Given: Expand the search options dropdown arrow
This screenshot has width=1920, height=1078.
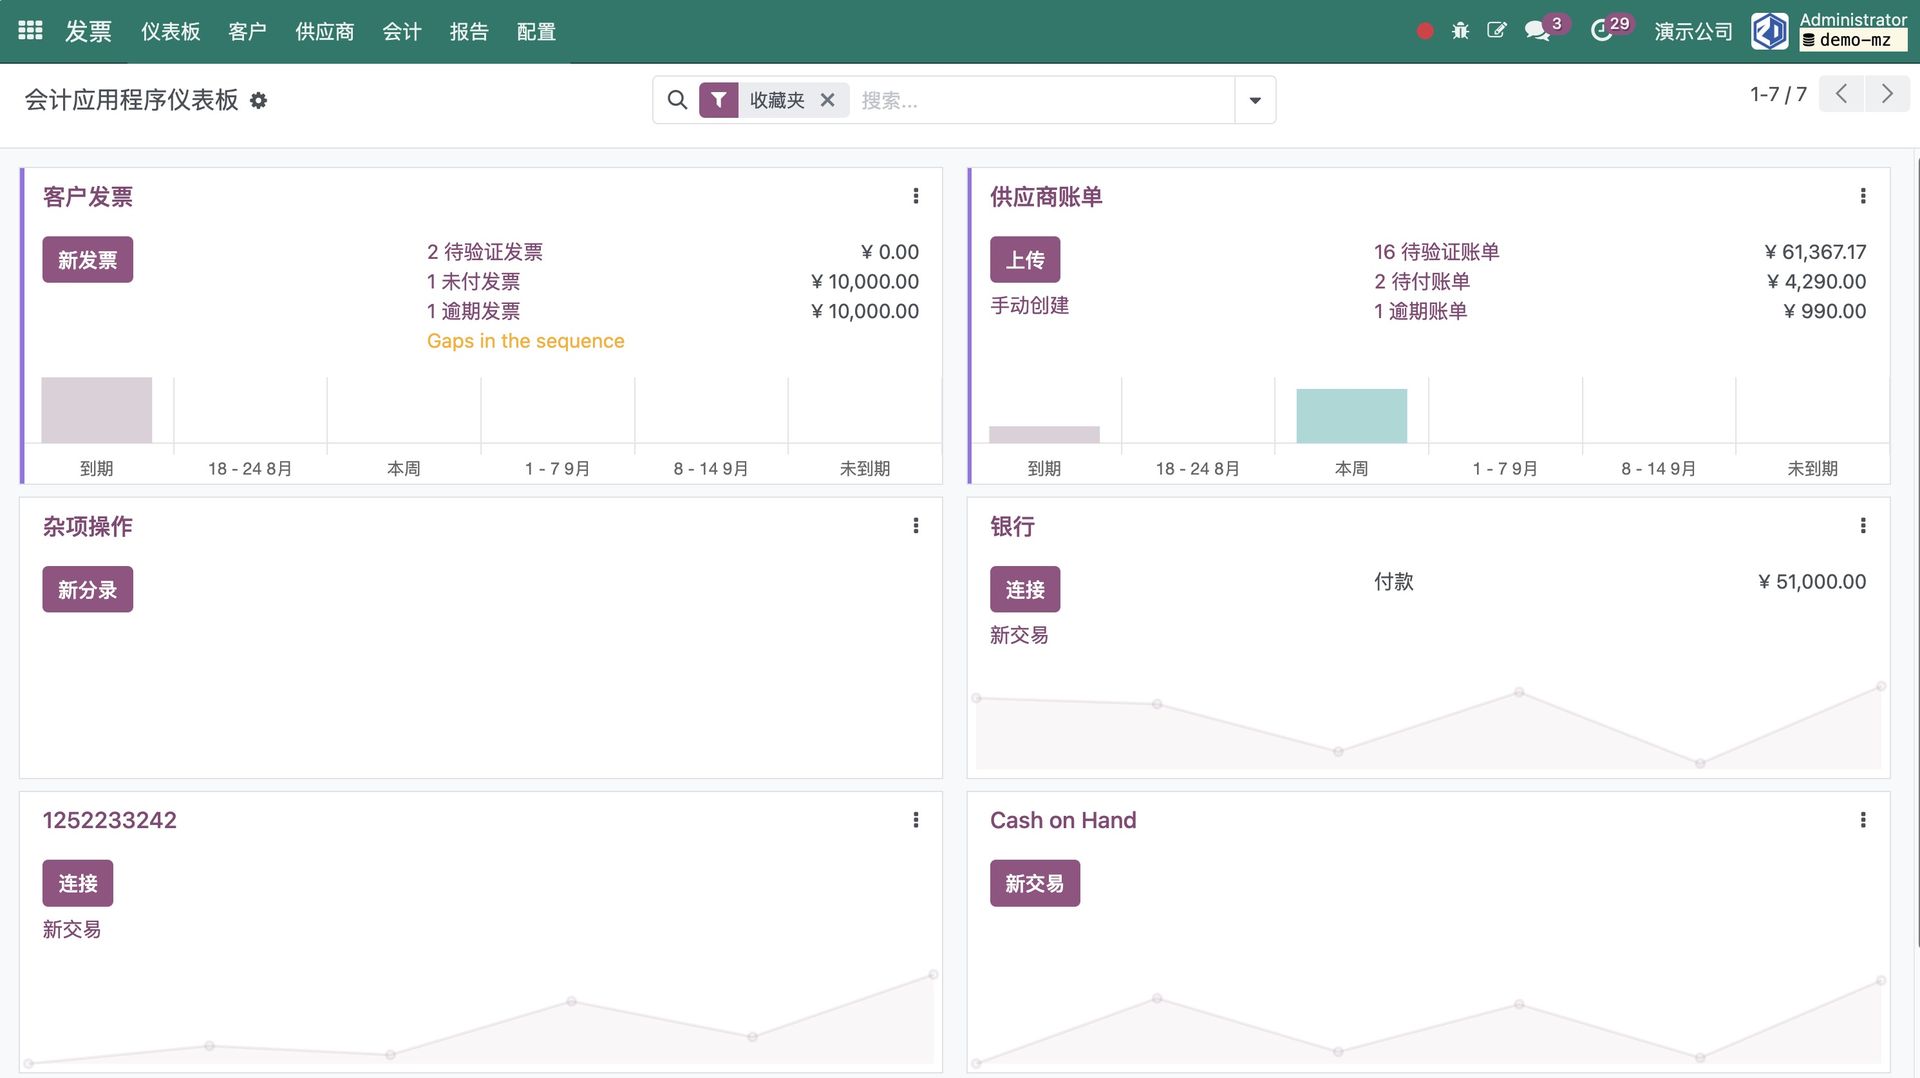Looking at the screenshot, I should click(x=1255, y=100).
